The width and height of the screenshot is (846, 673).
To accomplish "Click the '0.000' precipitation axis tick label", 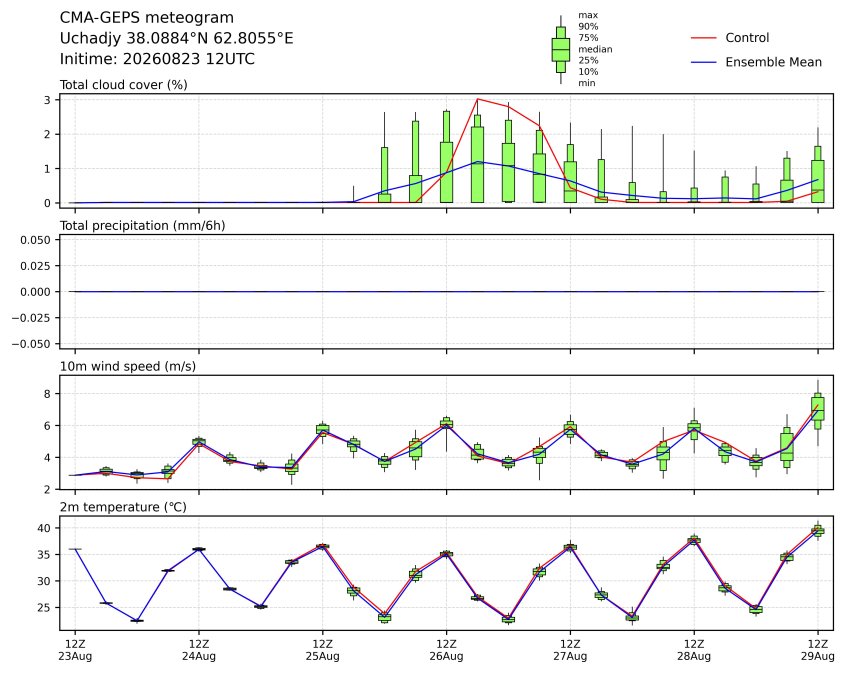I will 36,292.
